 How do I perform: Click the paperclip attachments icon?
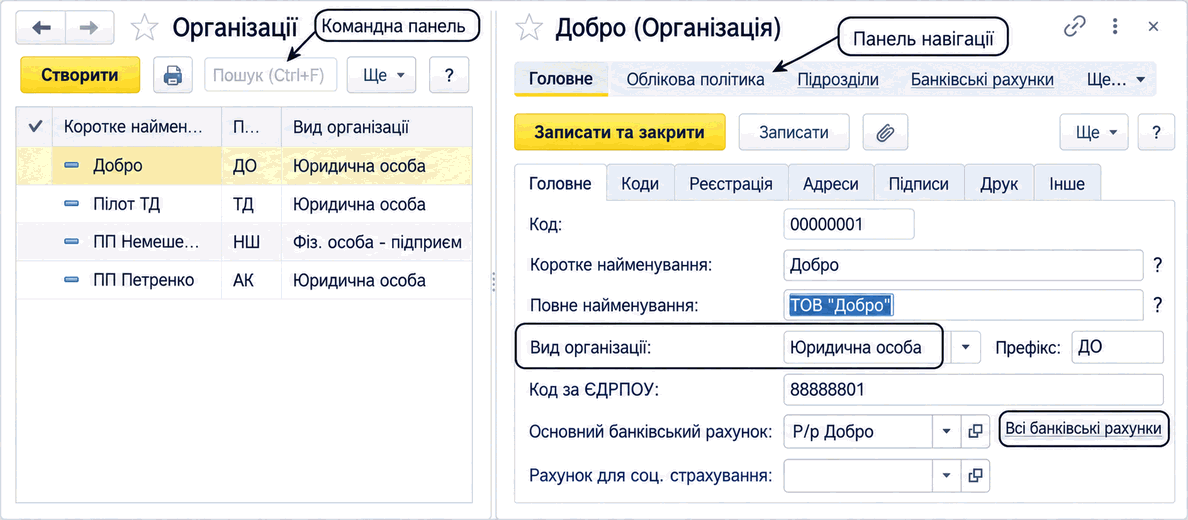tap(885, 133)
